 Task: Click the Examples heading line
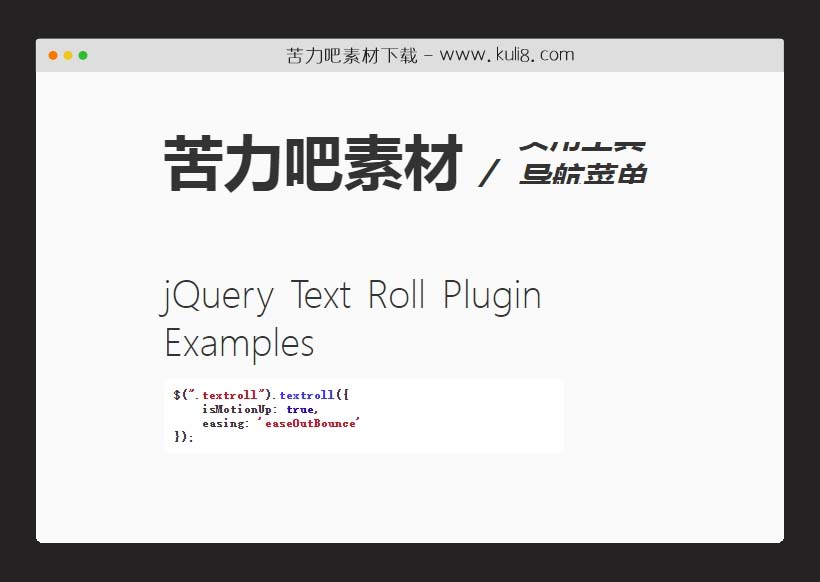238,343
